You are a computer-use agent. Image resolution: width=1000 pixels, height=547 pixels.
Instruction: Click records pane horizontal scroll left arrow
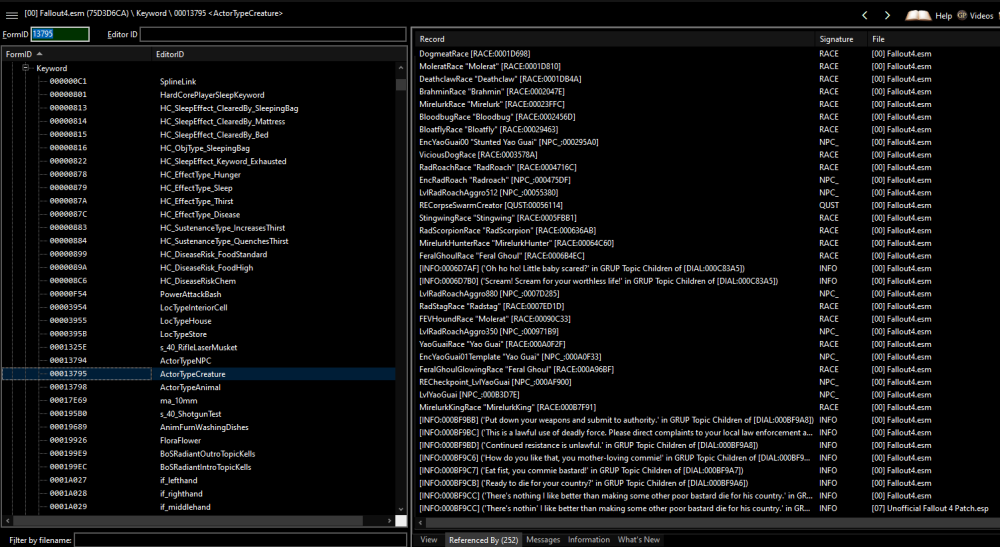coord(421,522)
